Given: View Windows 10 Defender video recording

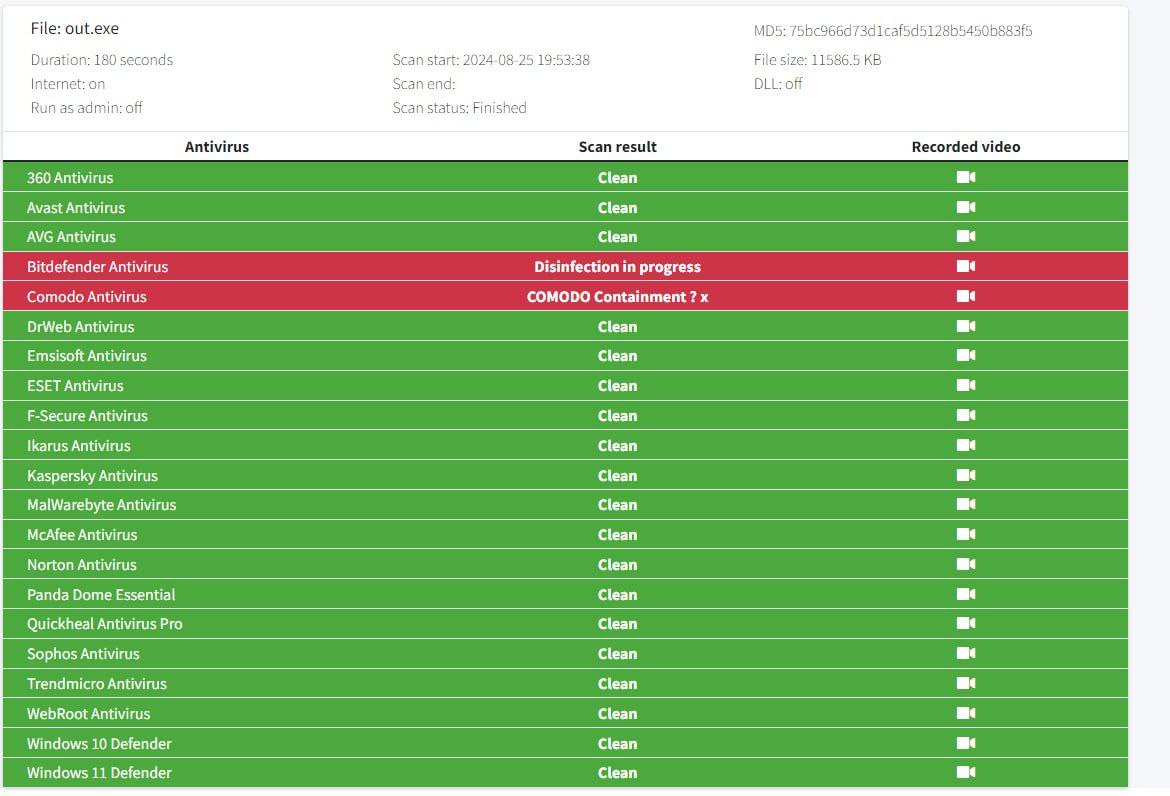Looking at the screenshot, I should click(966, 742).
